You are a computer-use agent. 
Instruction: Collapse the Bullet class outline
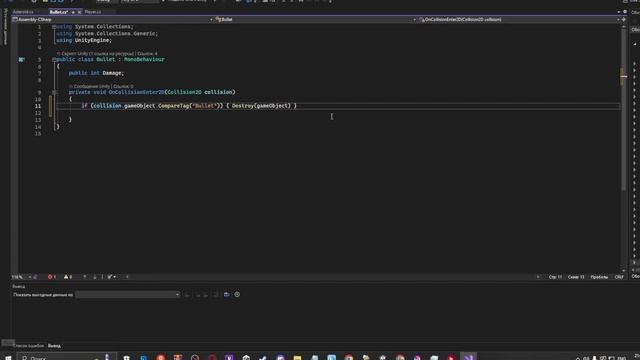click(54, 60)
